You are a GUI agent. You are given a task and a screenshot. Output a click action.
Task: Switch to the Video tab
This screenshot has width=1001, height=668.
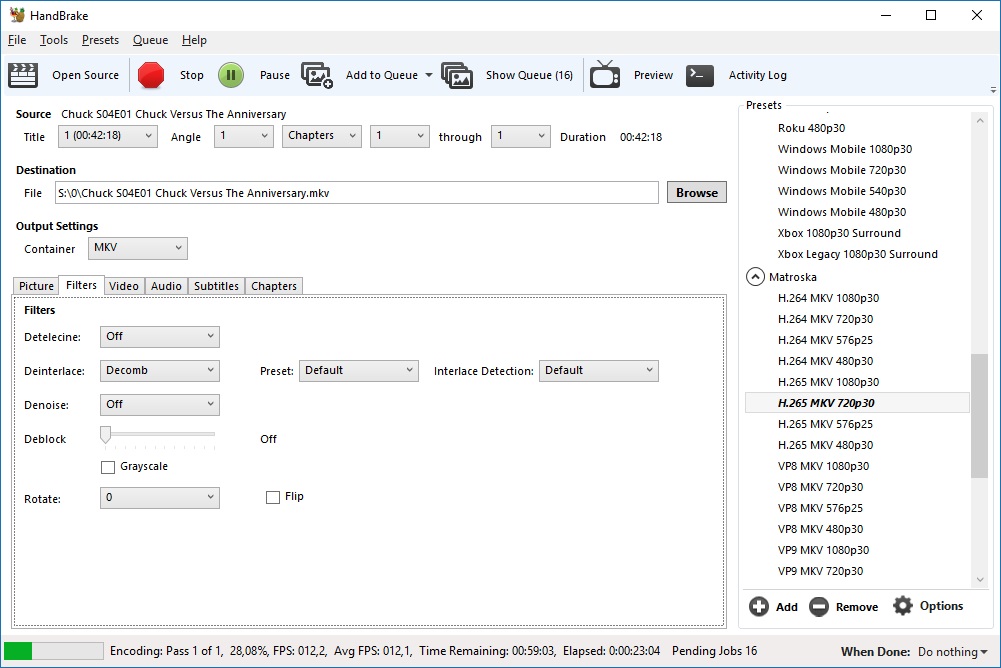pyautogui.click(x=124, y=286)
